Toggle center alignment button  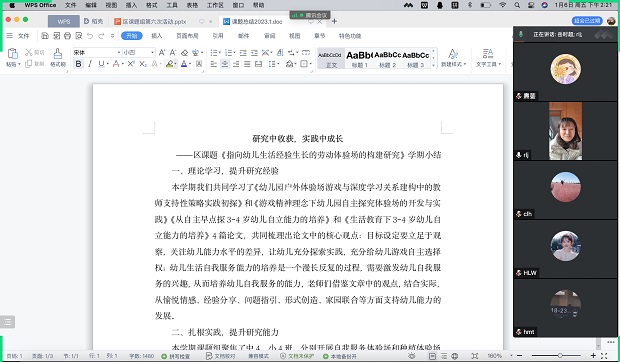[225, 64]
